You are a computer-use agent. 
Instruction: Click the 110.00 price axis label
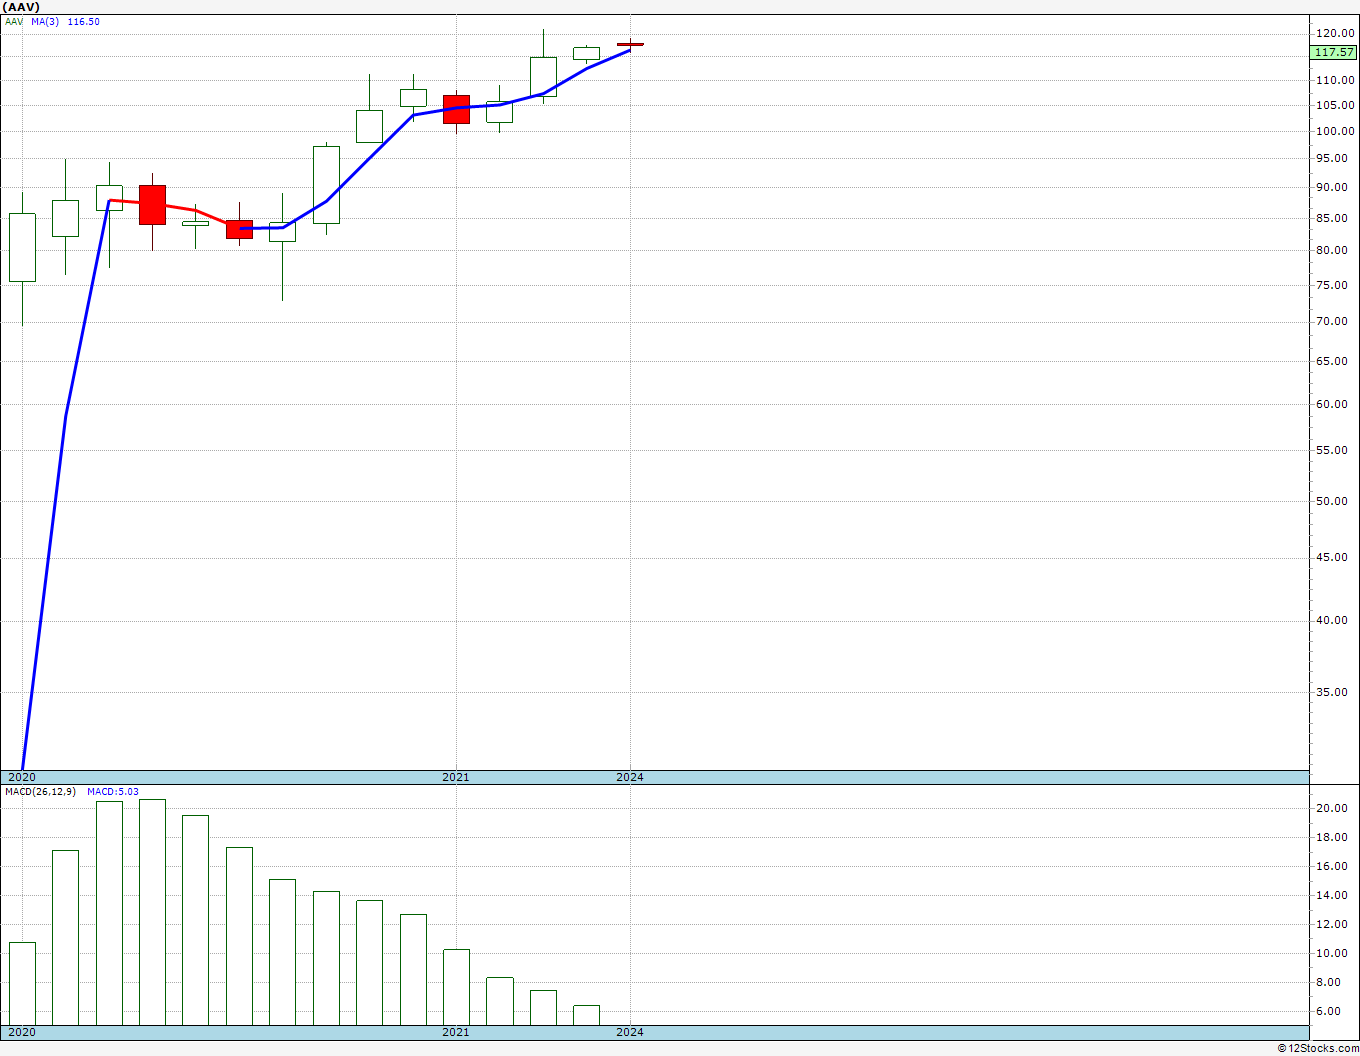(x=1335, y=80)
